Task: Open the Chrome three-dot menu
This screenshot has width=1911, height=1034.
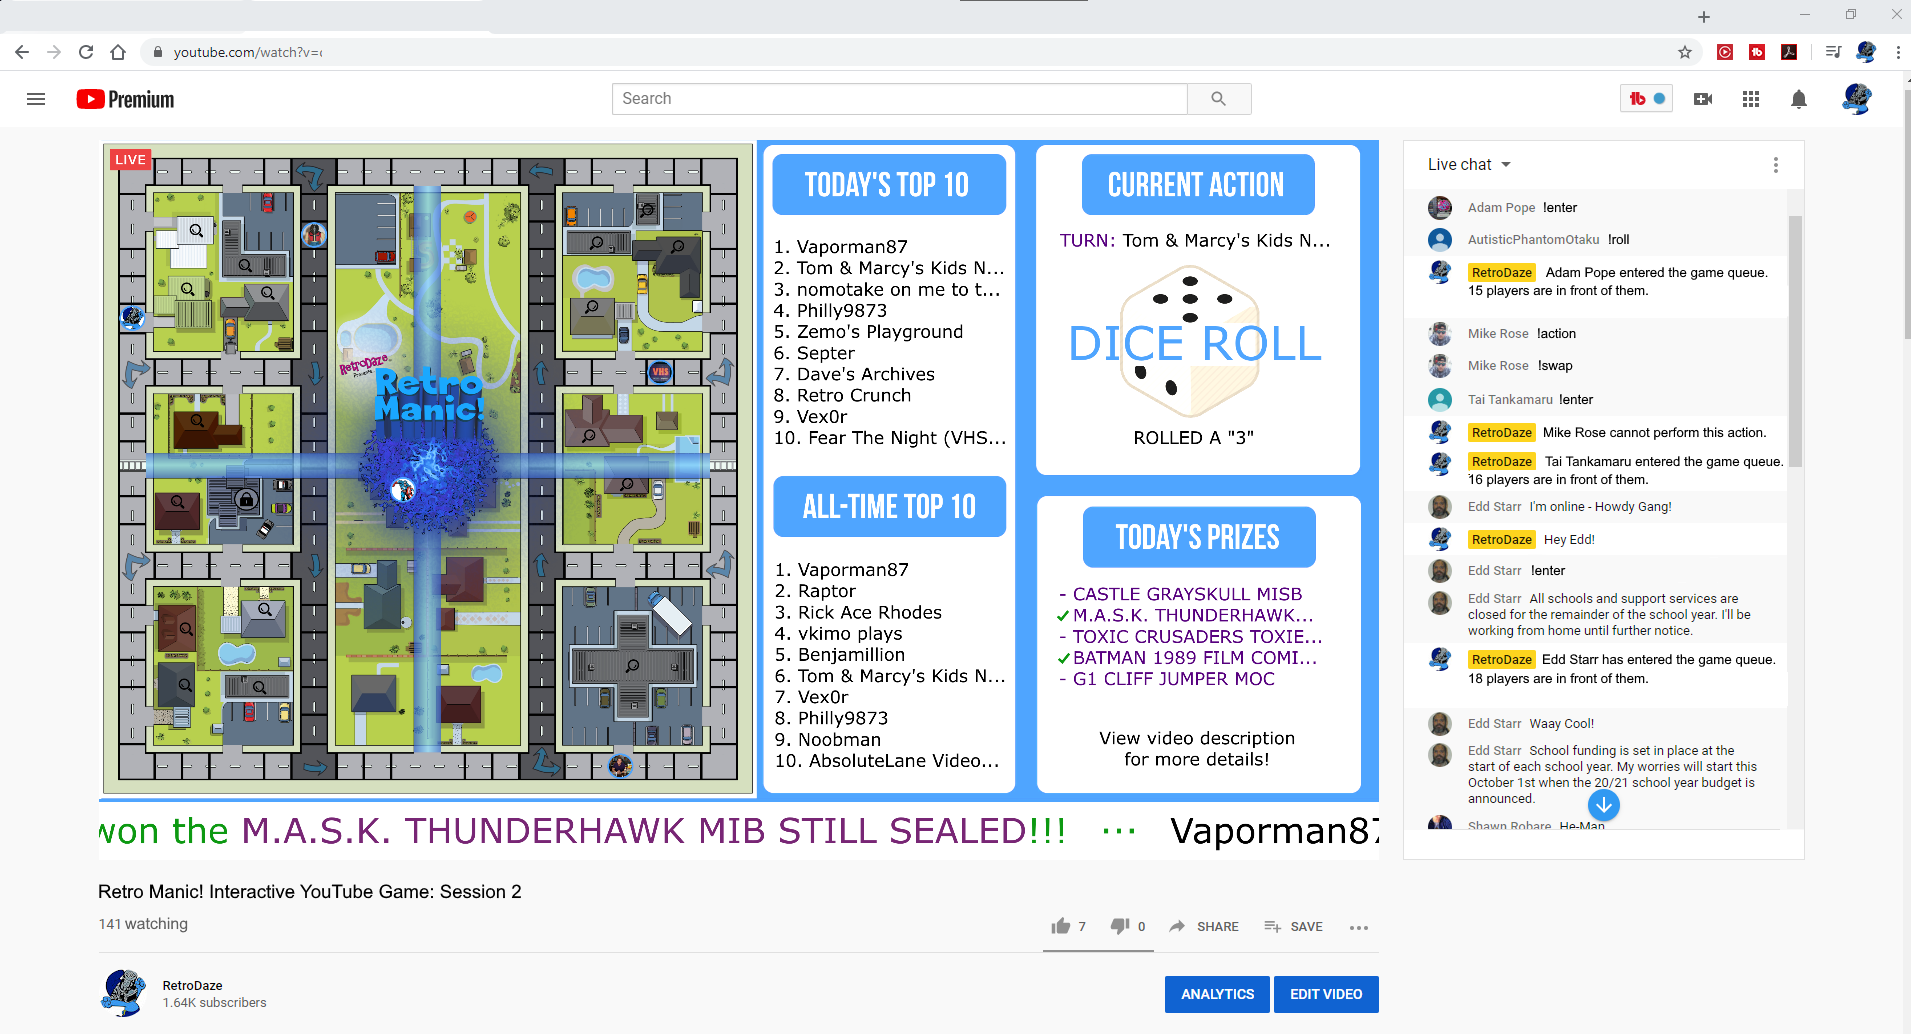Action: (1898, 52)
